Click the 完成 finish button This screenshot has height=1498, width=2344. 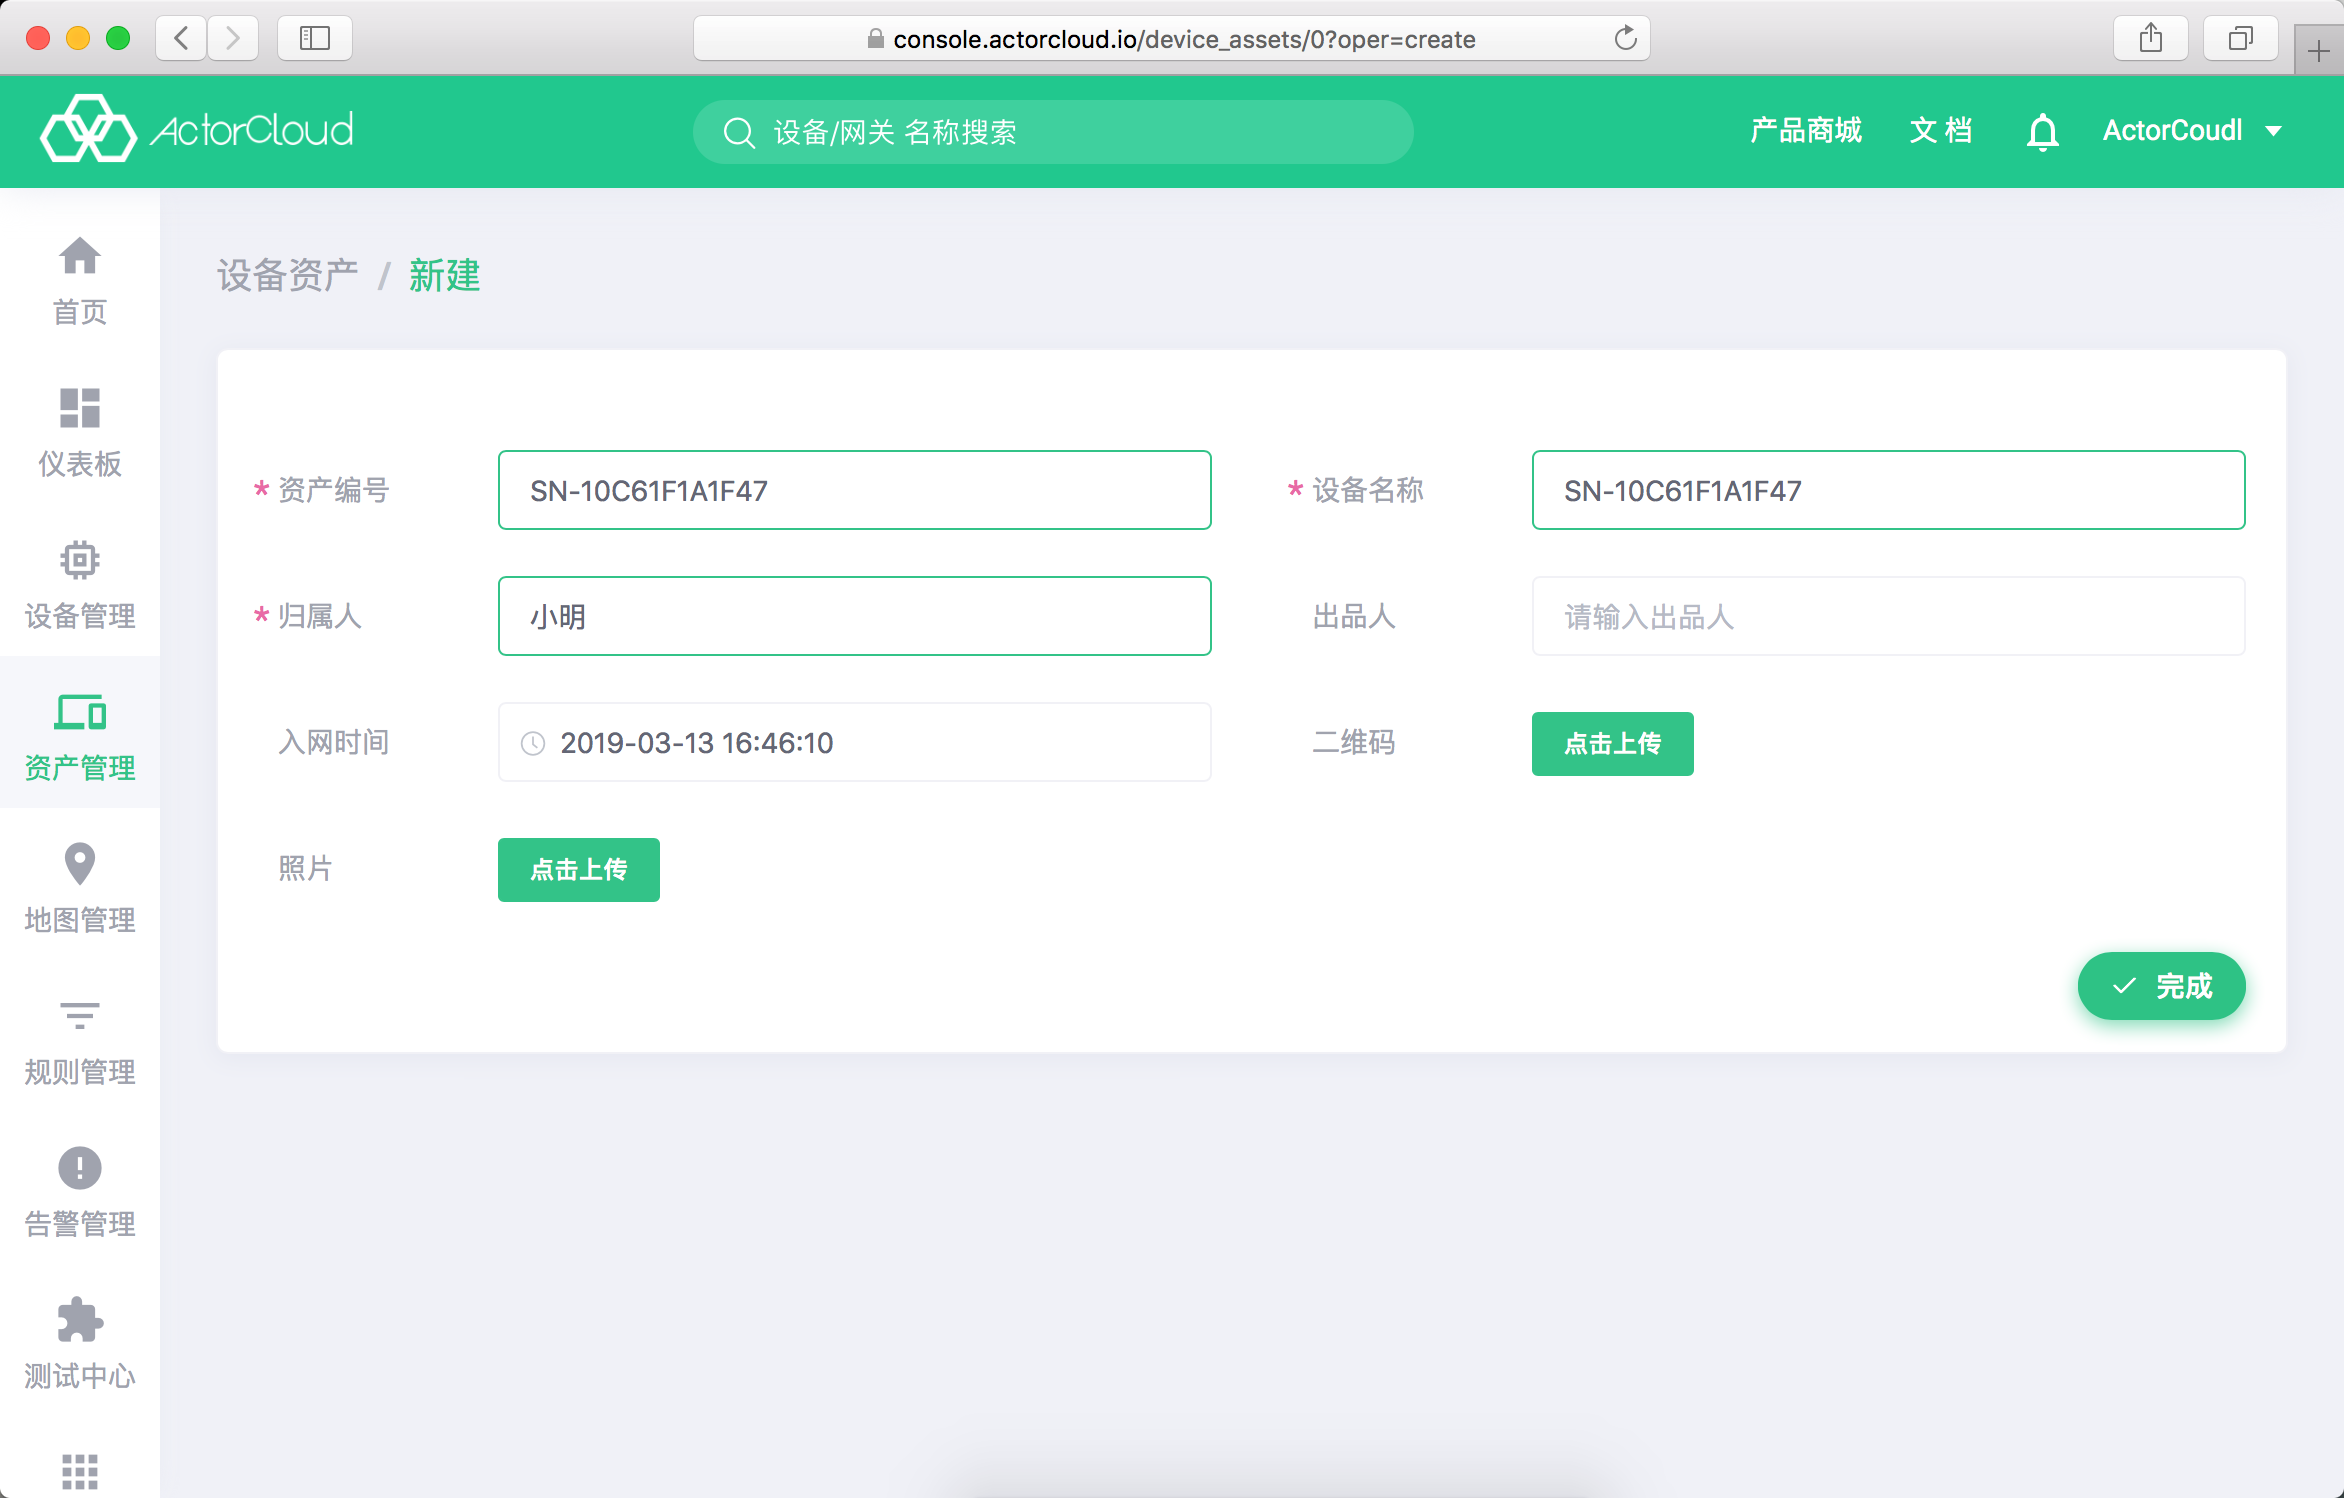2162,986
